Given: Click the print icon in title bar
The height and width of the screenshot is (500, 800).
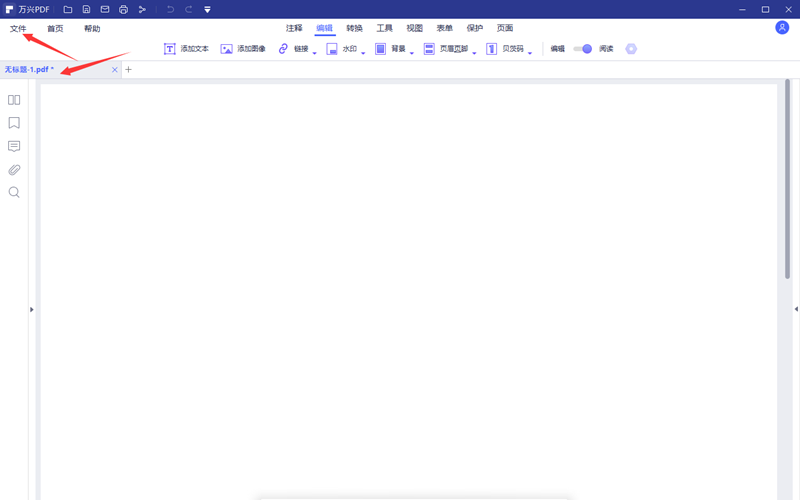Looking at the screenshot, I should tap(123, 10).
